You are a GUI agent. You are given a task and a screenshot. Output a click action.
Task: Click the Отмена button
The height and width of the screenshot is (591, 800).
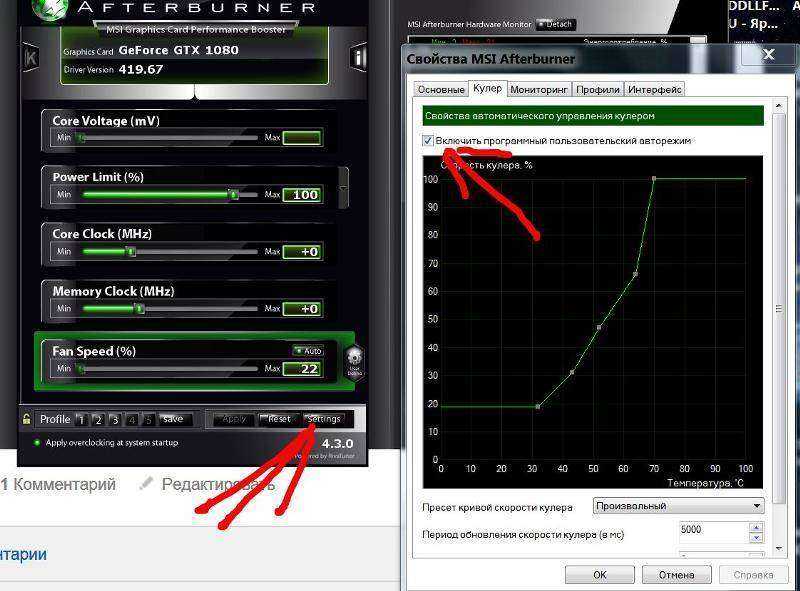[x=676, y=575]
